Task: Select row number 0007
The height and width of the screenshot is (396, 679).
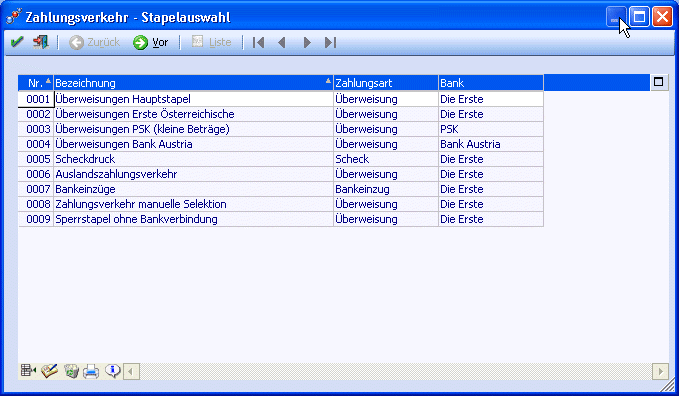Action: click(x=36, y=189)
